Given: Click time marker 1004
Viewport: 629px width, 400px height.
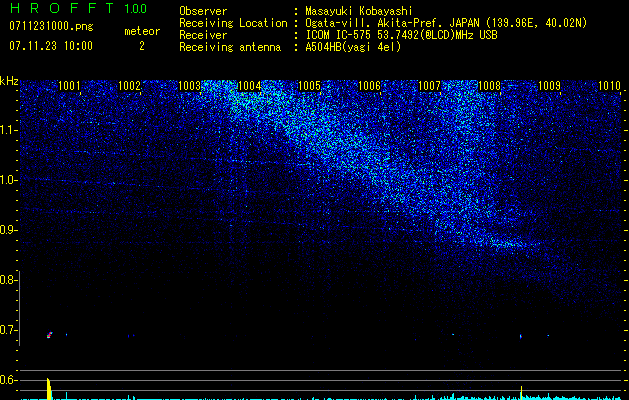Looking at the screenshot, I should tap(250, 86).
